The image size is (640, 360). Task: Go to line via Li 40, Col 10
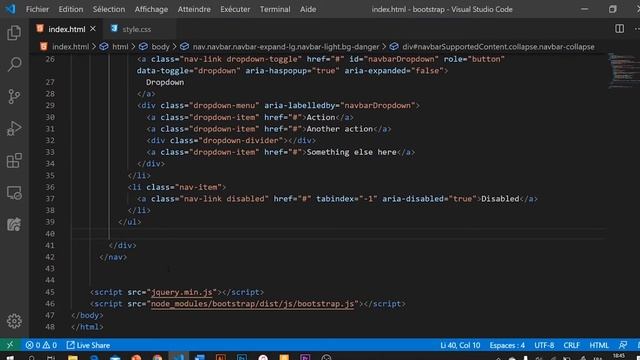pos(460,345)
